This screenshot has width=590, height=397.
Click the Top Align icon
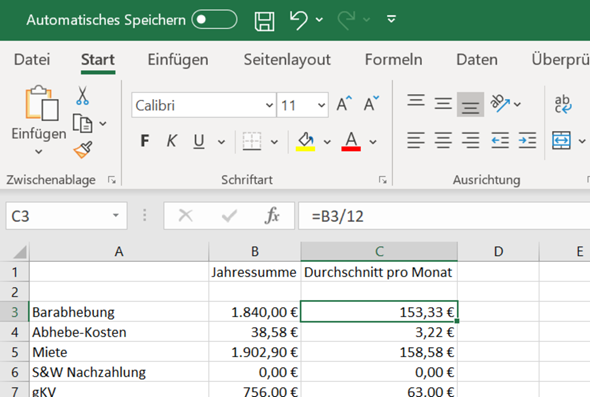click(x=416, y=100)
